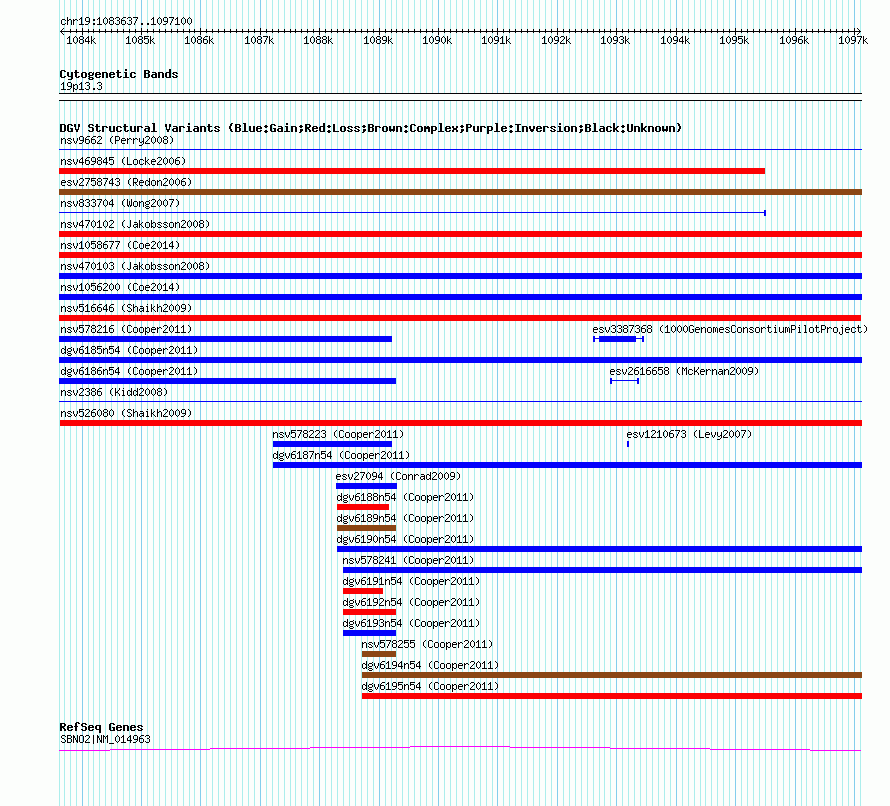Click the esv1210673 (Levy2007) label
This screenshot has height=806, width=890.
689,434
